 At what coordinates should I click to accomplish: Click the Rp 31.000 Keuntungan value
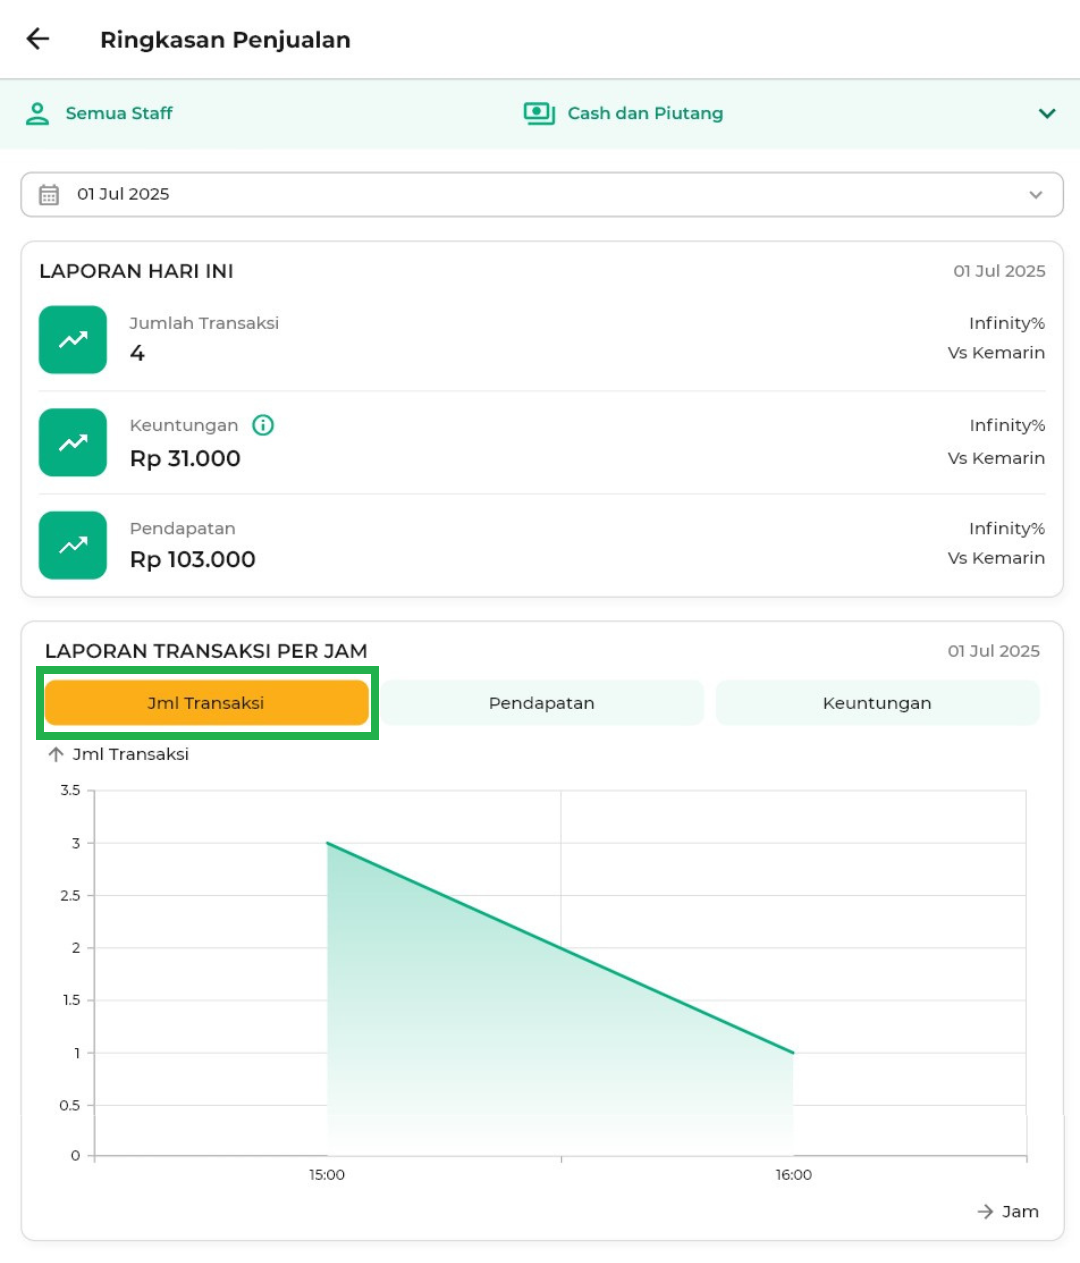click(185, 459)
